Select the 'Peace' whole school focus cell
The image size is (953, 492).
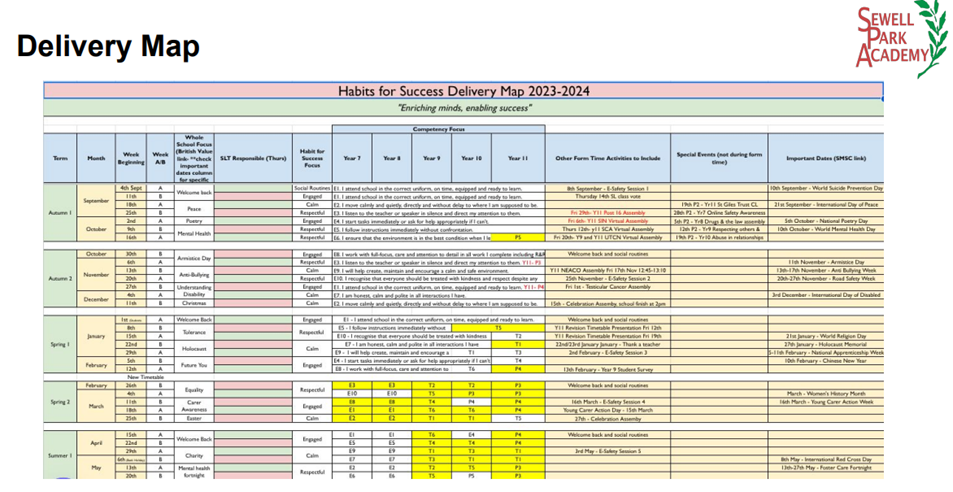(194, 209)
